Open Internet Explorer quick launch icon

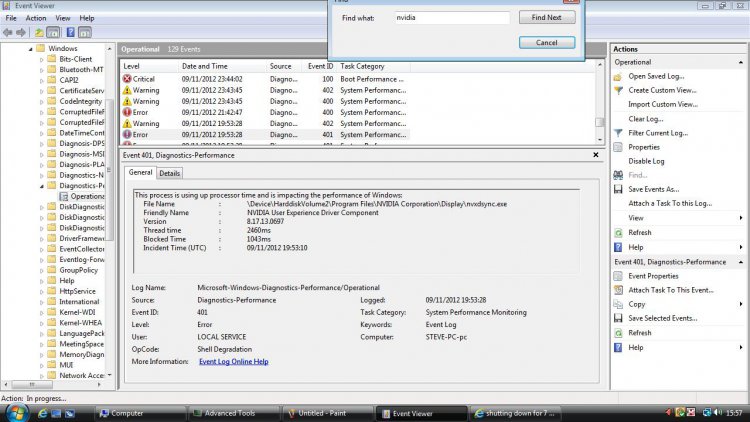(x=42, y=413)
